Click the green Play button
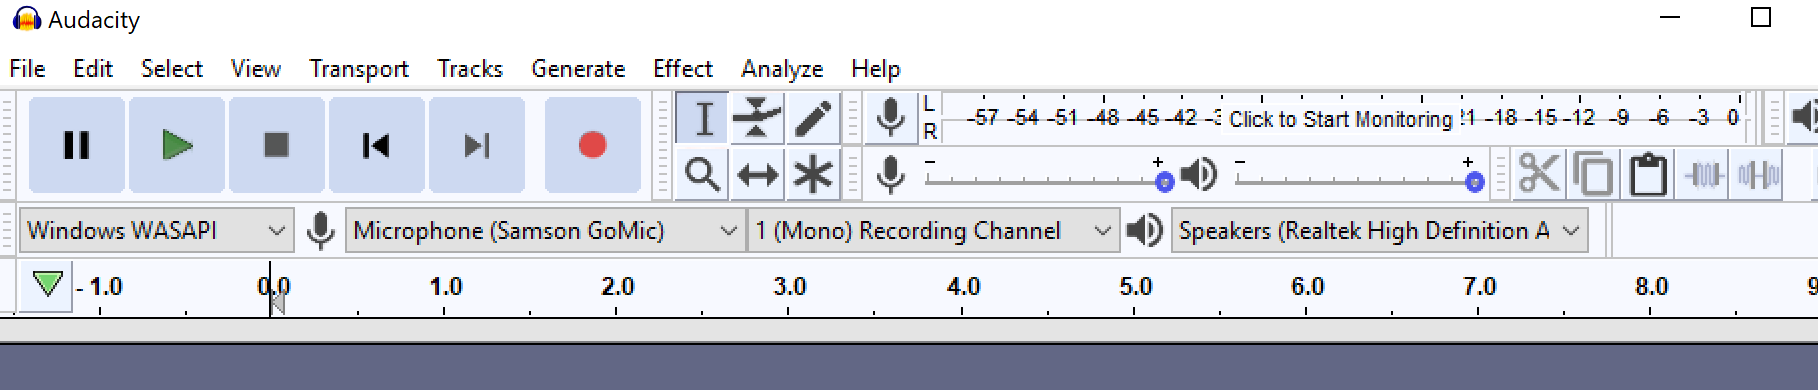The width and height of the screenshot is (1818, 390). (x=177, y=145)
